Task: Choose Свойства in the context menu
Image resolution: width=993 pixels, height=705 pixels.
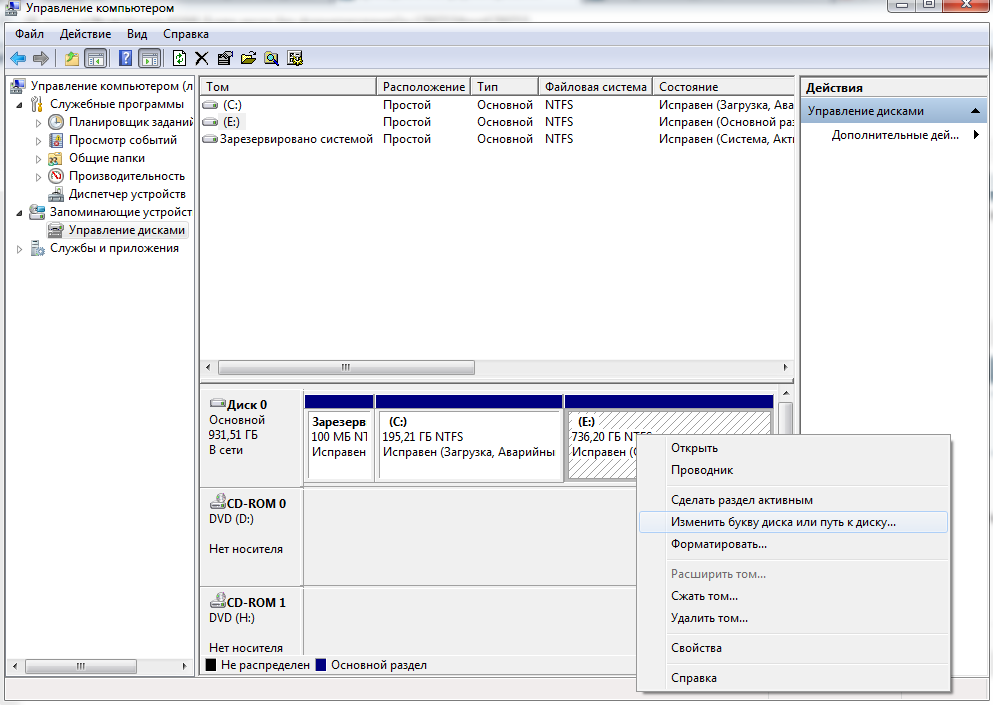Action: pos(793,648)
